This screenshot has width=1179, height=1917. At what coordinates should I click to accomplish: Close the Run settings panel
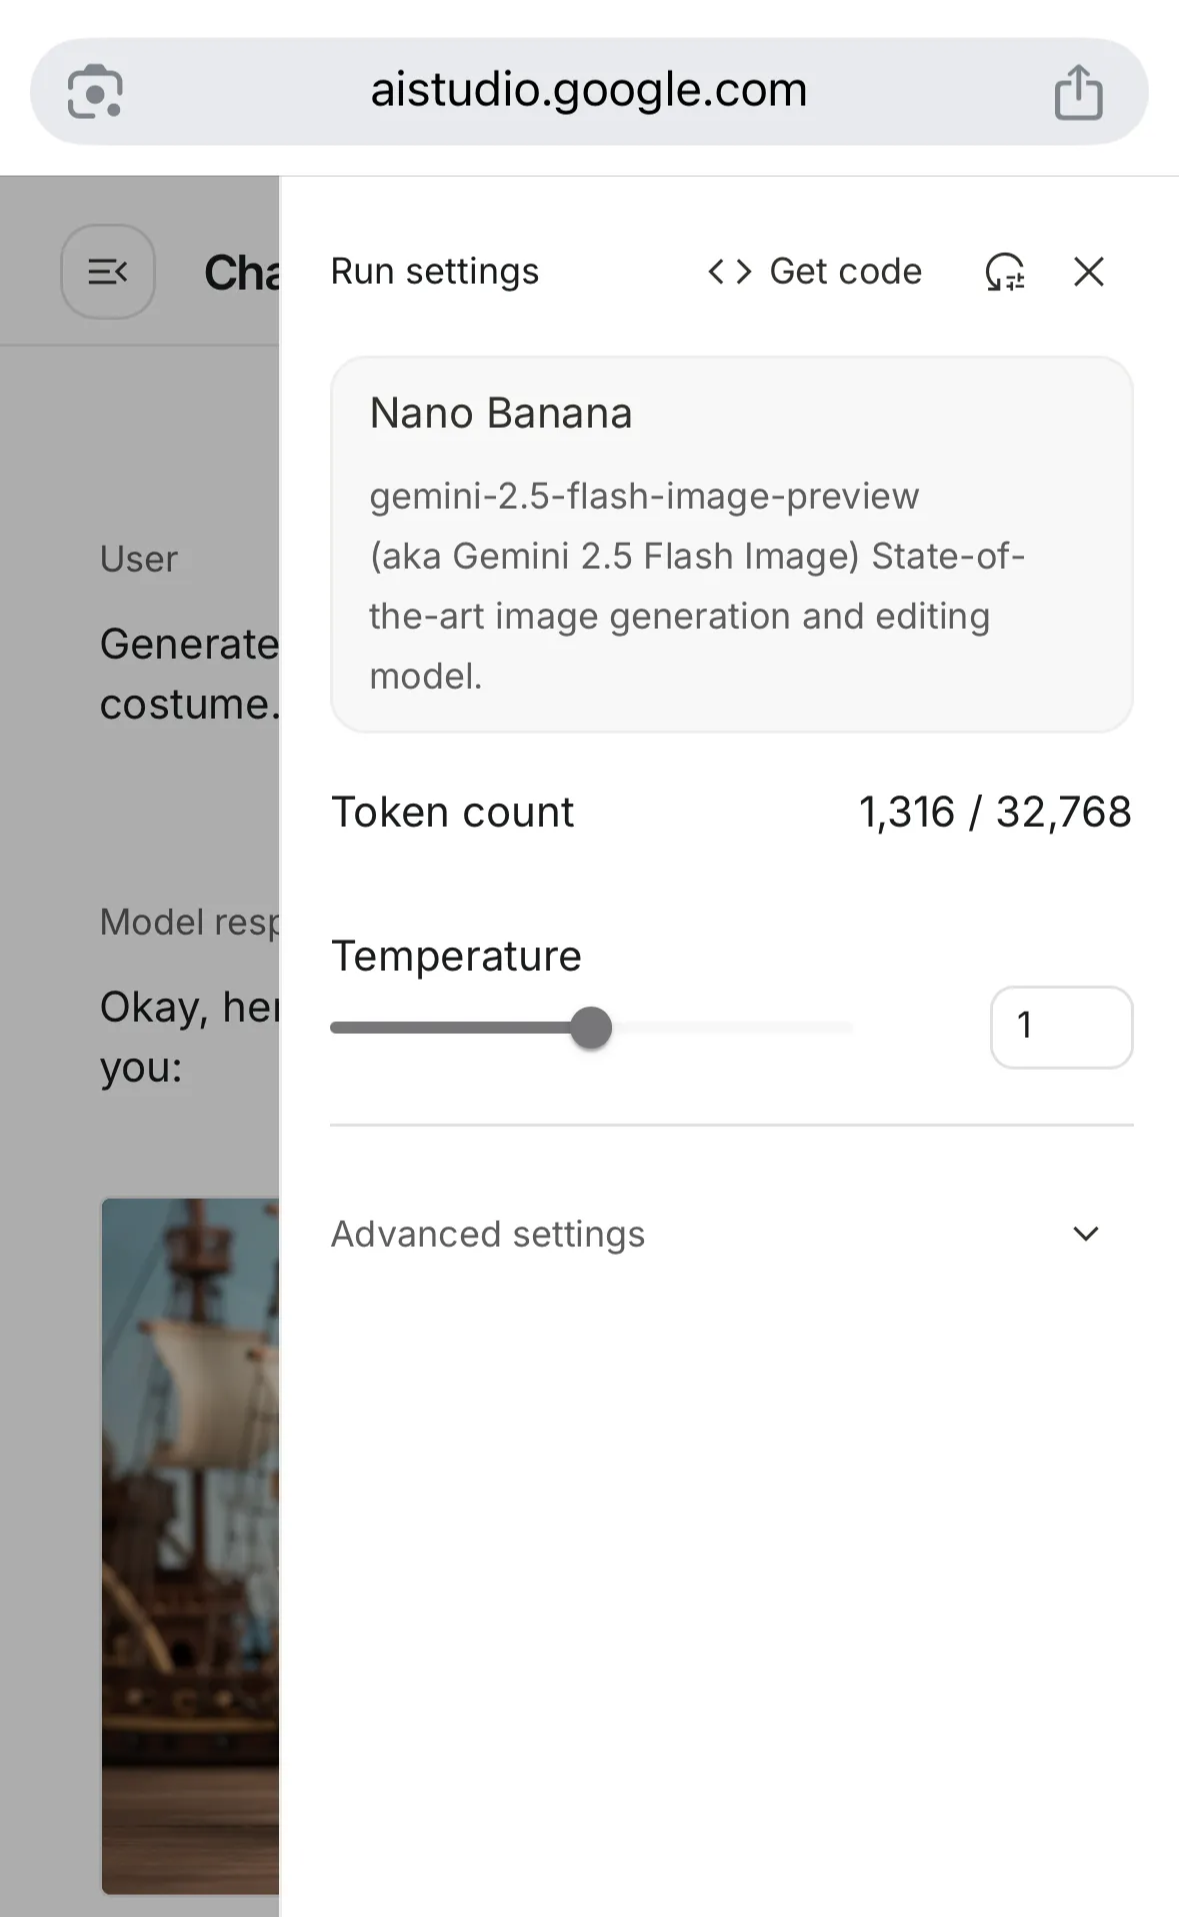(1088, 271)
